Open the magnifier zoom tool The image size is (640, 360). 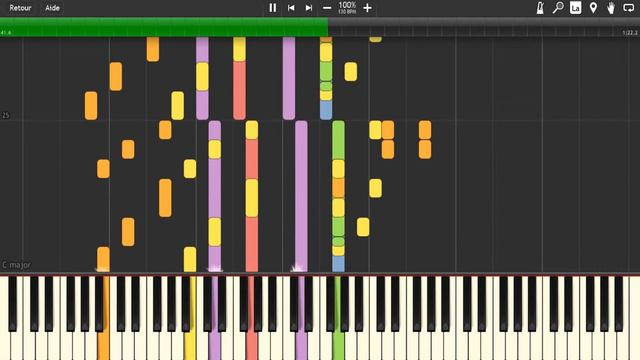coord(558,8)
